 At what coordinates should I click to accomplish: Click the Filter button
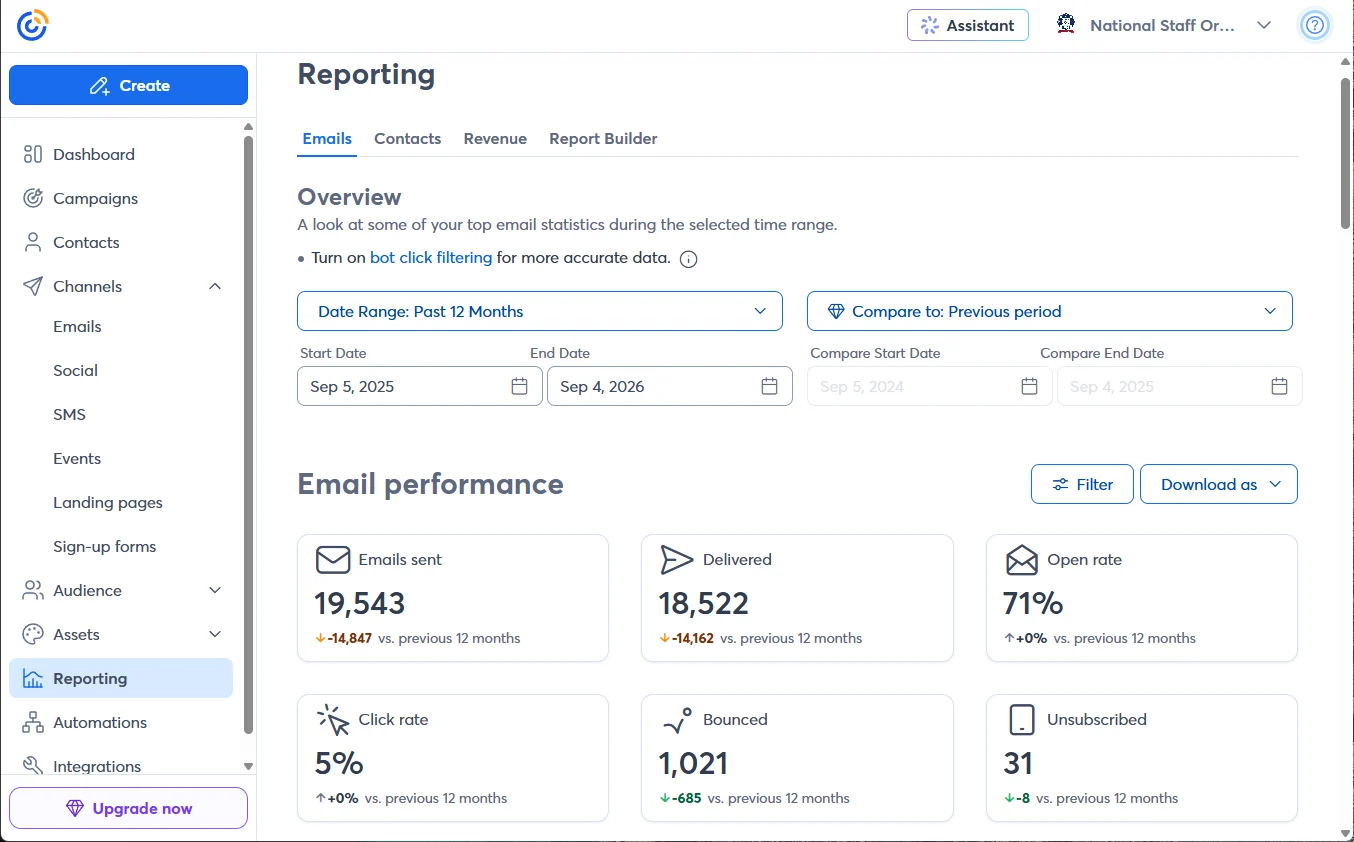pos(1082,484)
